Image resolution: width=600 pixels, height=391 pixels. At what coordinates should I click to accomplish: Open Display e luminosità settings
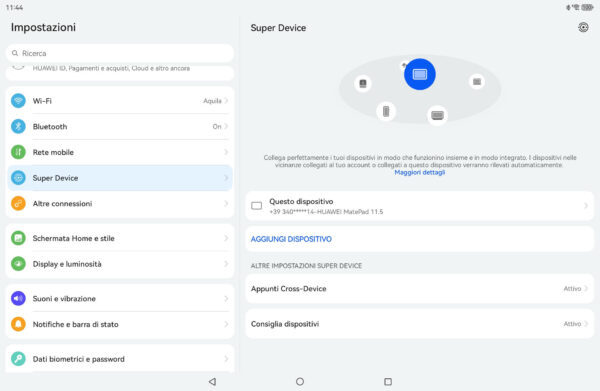120,264
